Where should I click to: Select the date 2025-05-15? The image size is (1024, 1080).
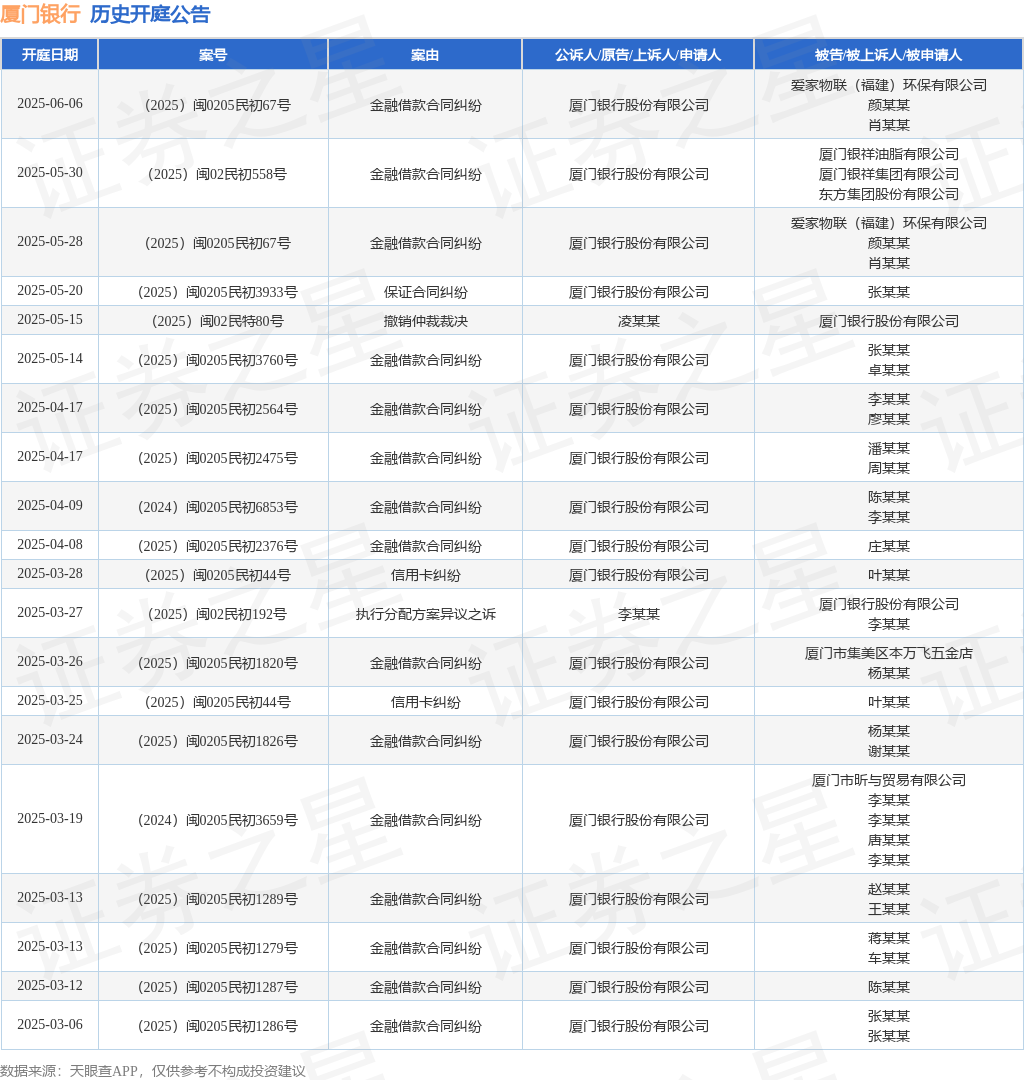(x=50, y=320)
